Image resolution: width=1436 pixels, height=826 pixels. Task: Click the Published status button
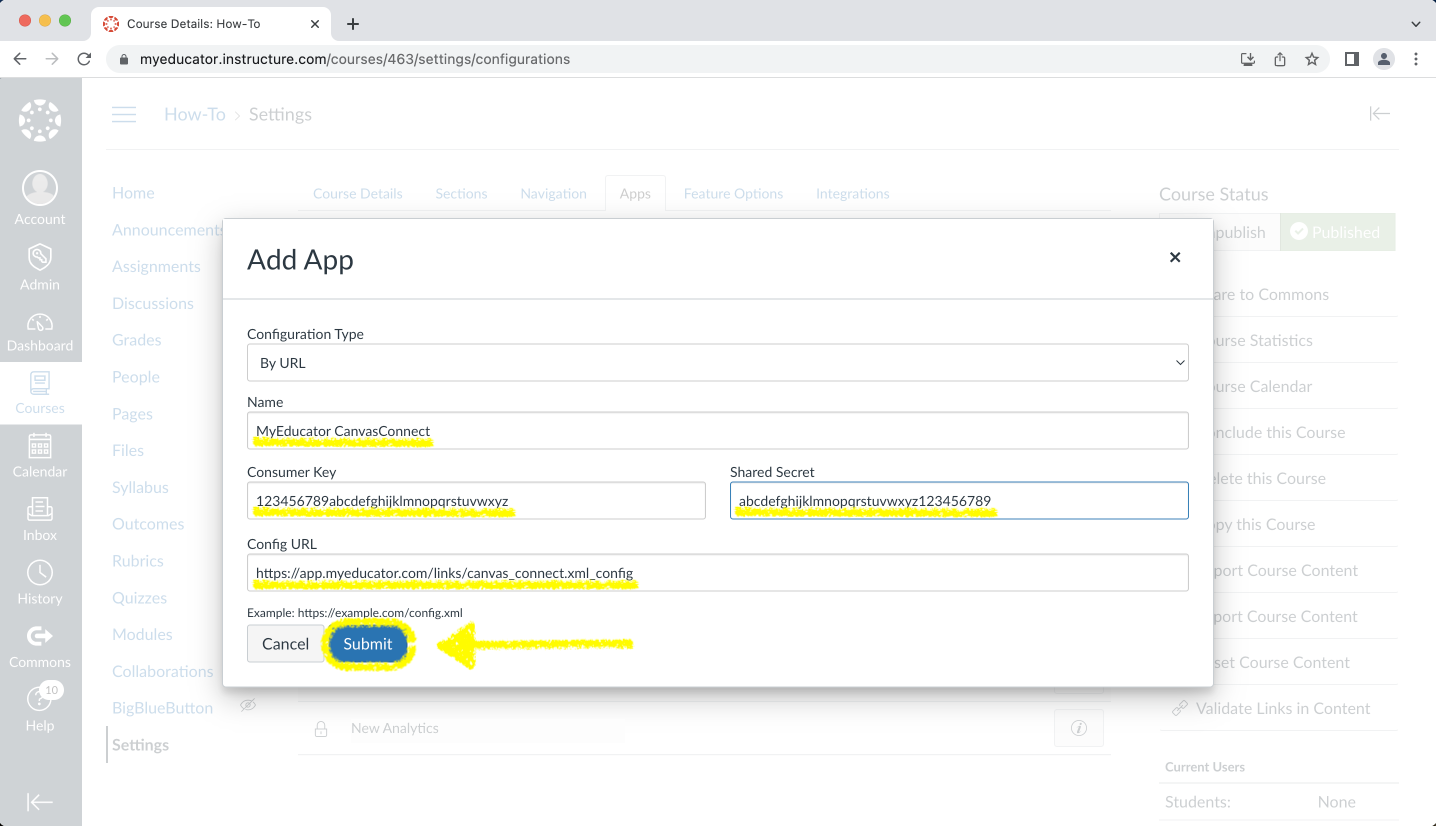1336,232
